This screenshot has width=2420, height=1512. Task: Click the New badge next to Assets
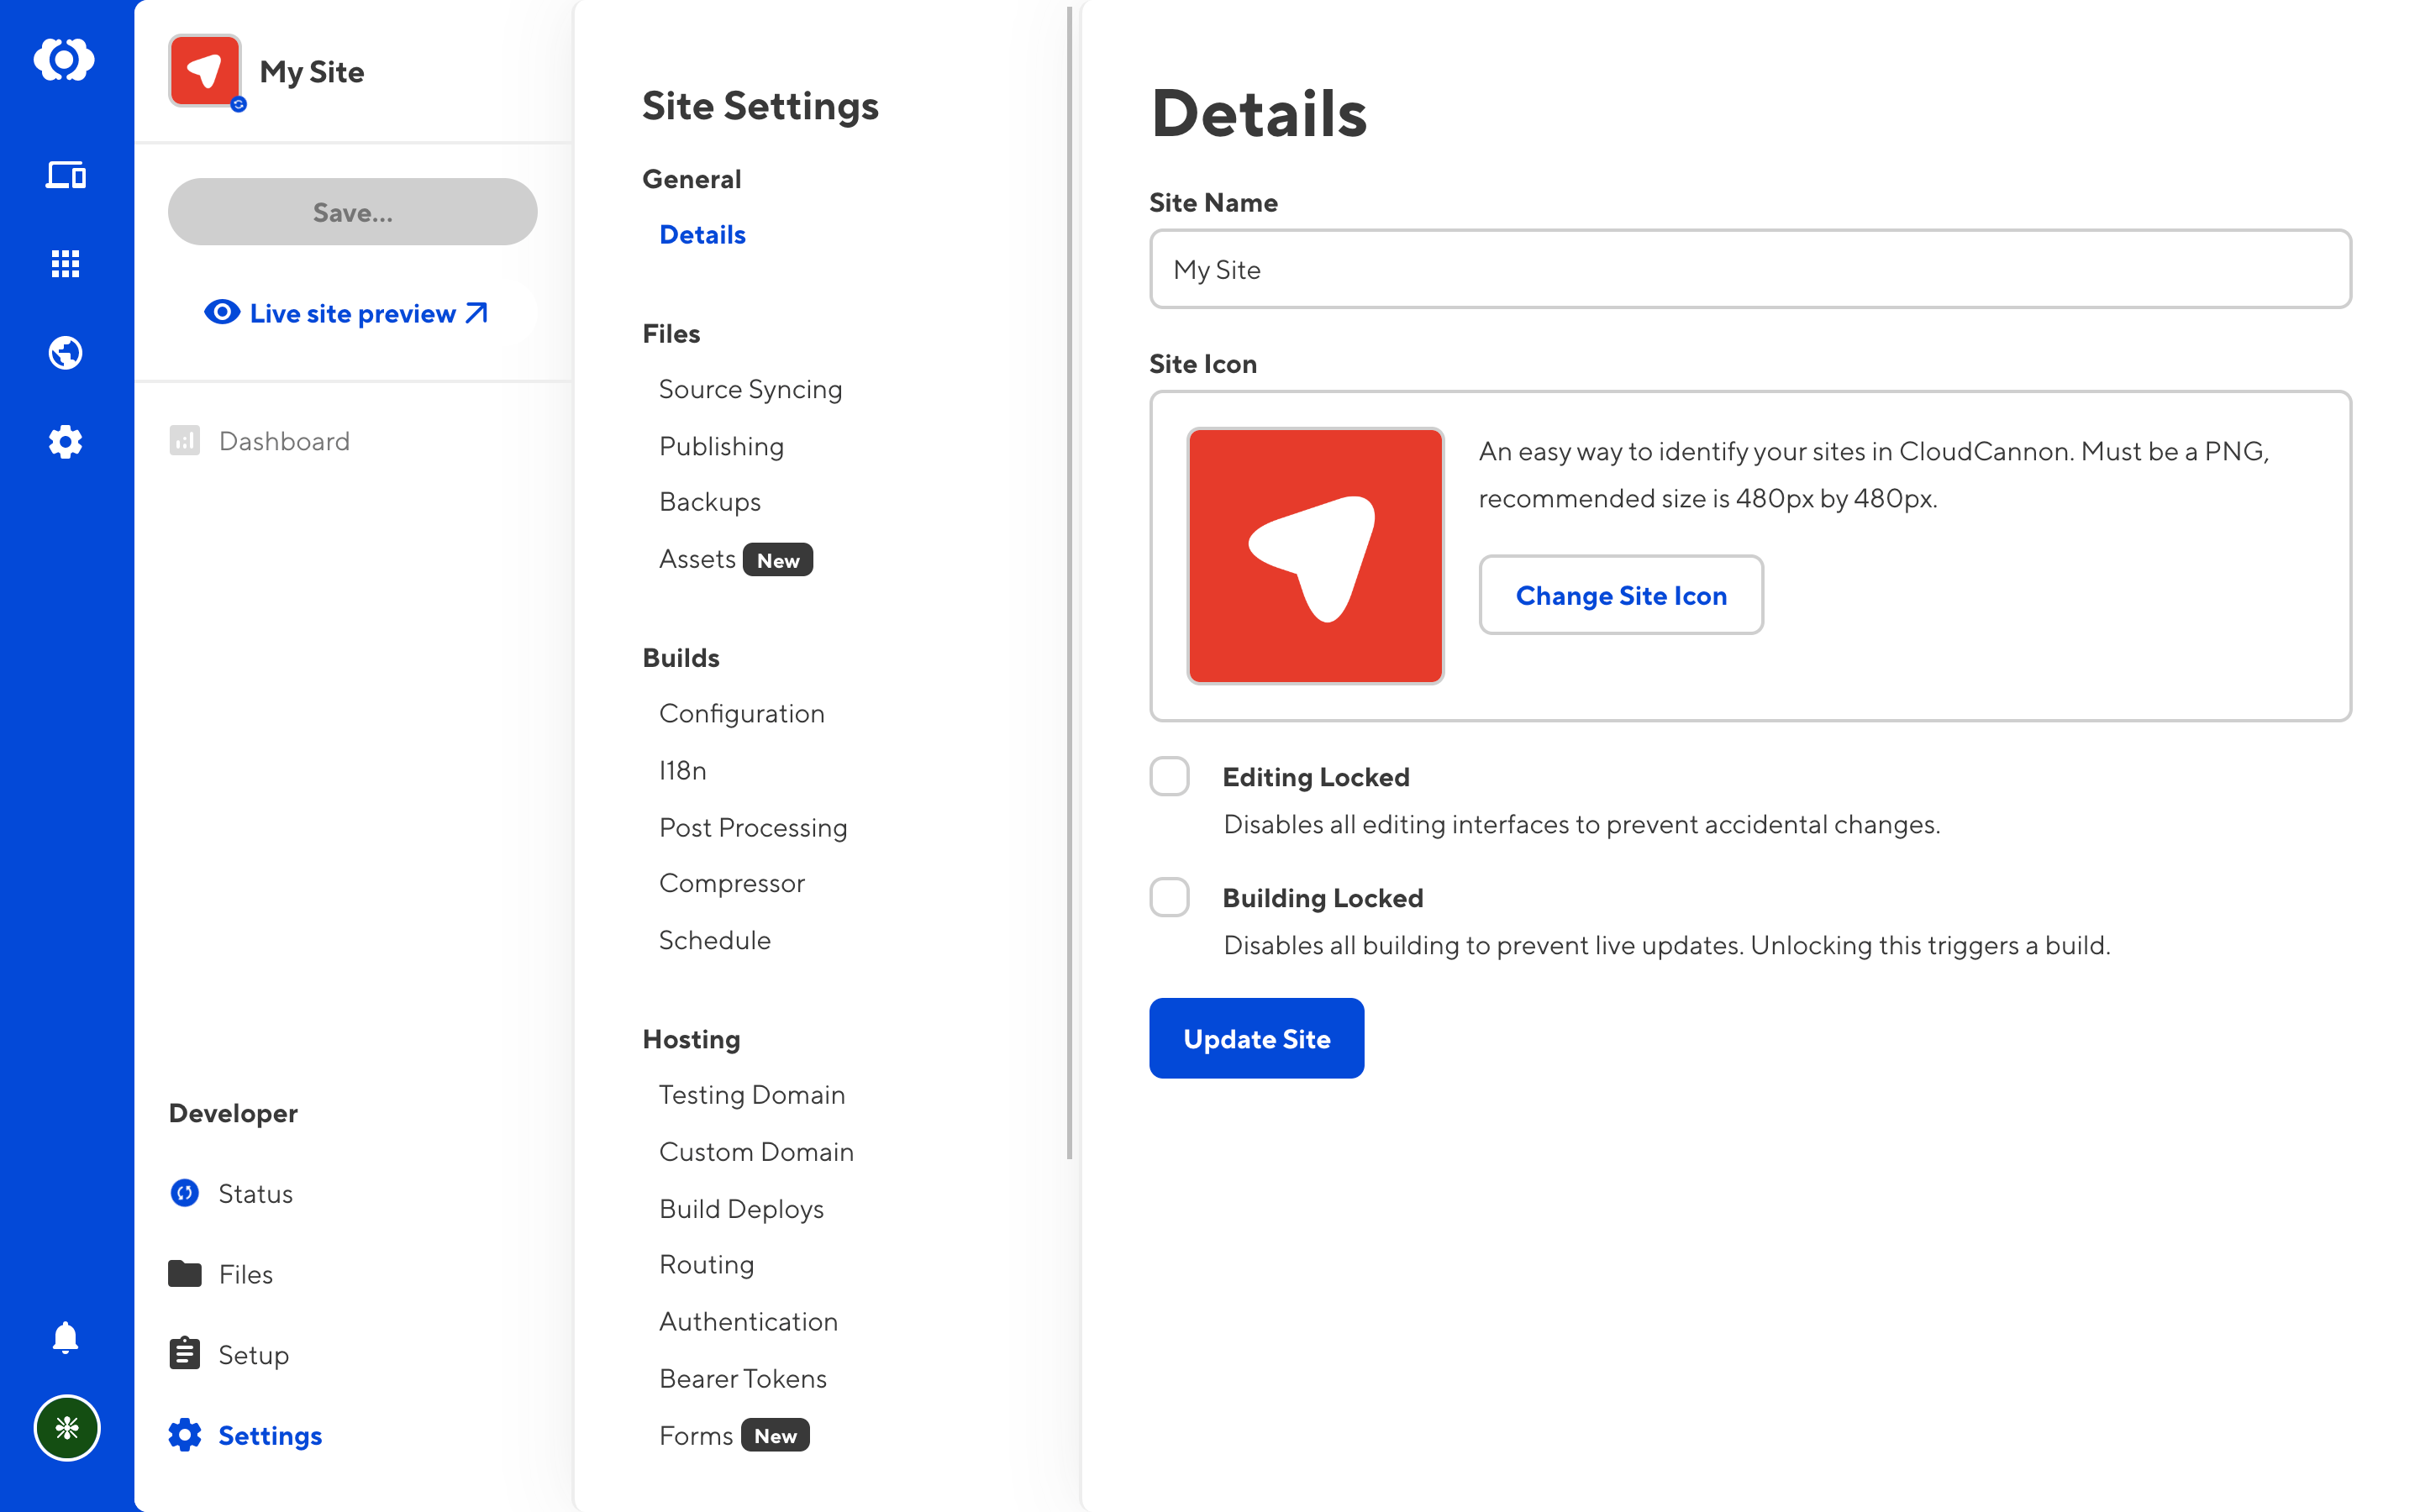click(778, 560)
